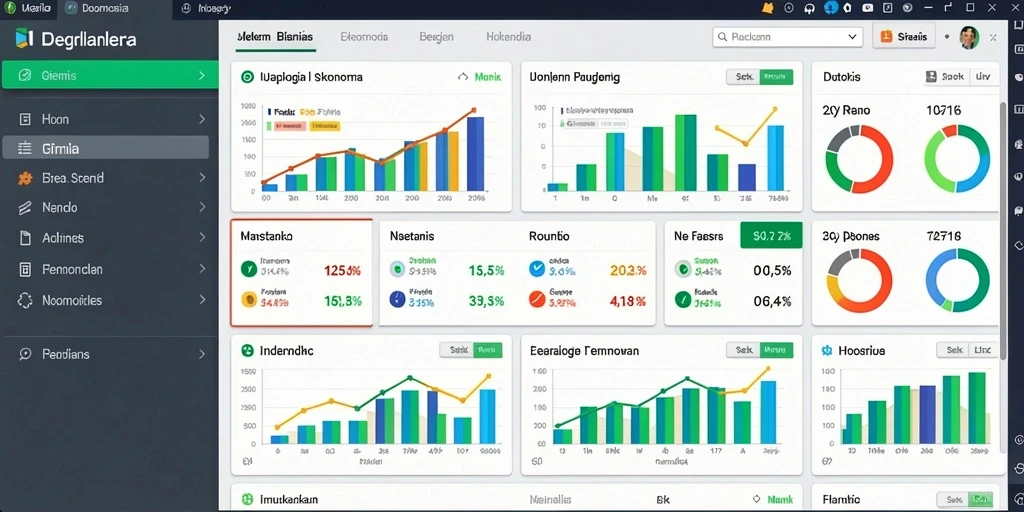Toggle Linc option in Hoosriue panel
Image resolution: width=1024 pixels, height=512 pixels.
982,350
